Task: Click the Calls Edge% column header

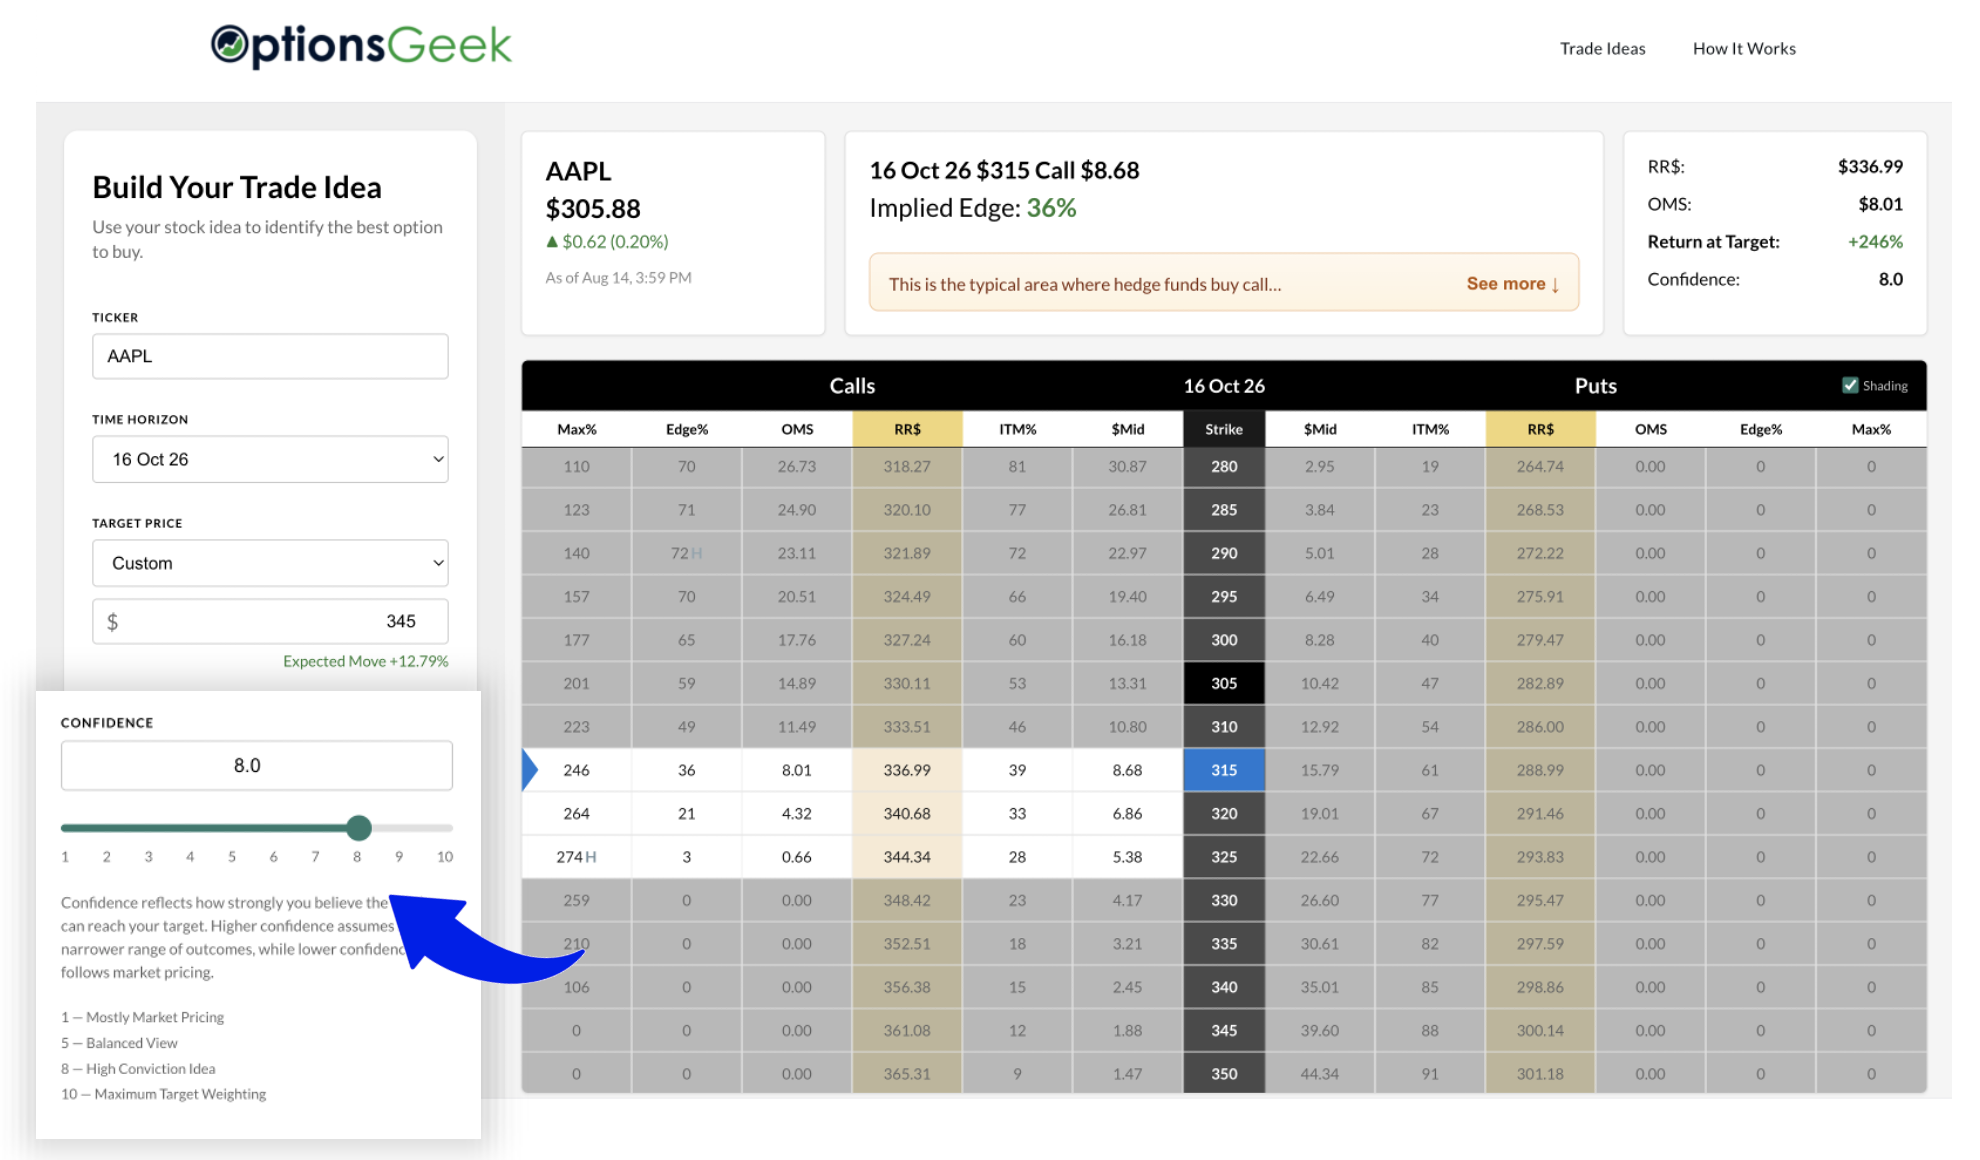Action: (687, 429)
